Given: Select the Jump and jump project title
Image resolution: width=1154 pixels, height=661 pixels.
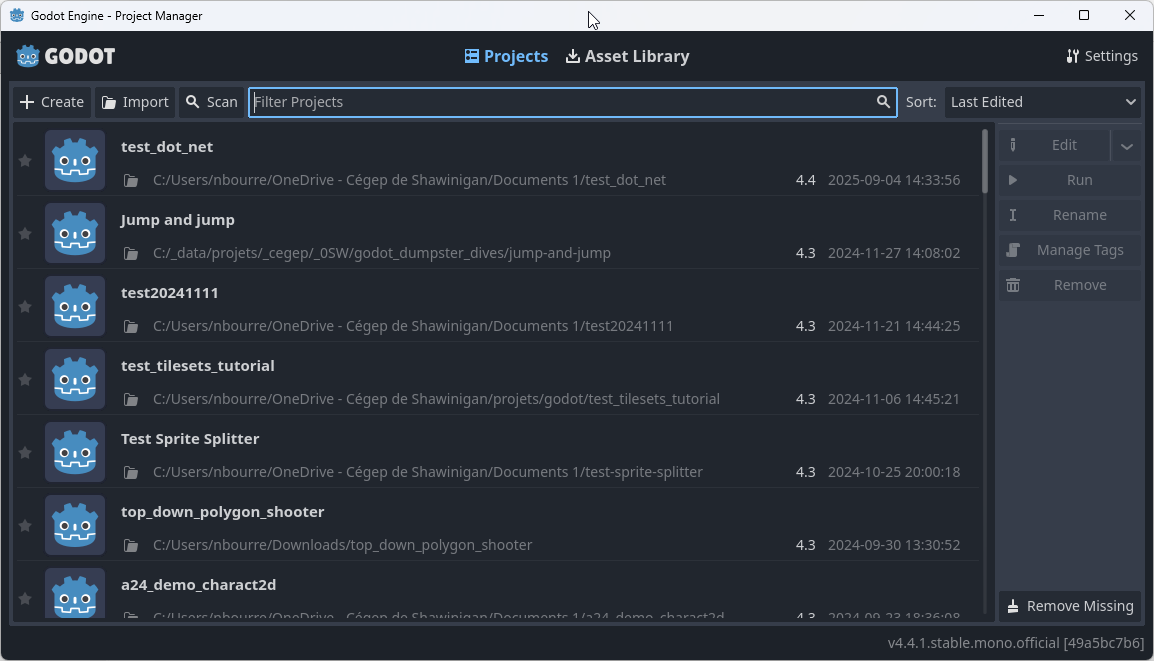Looking at the screenshot, I should [177, 219].
